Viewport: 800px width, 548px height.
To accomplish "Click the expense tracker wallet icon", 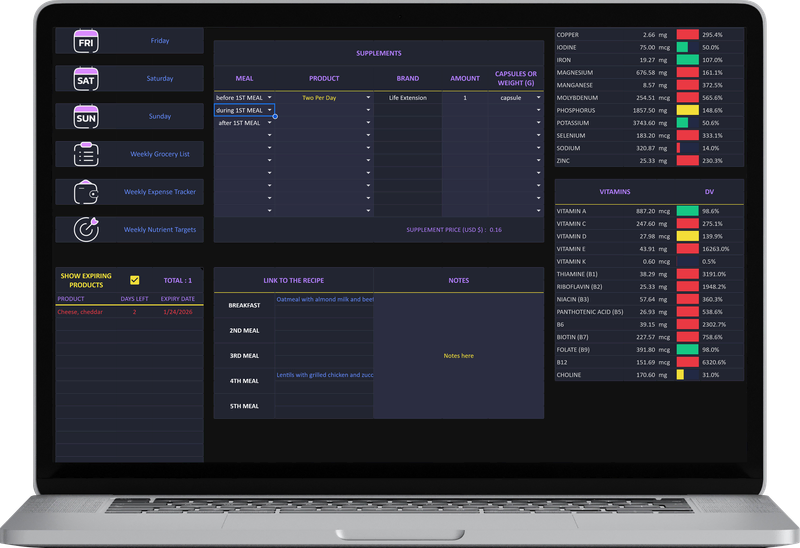I will pos(86,192).
